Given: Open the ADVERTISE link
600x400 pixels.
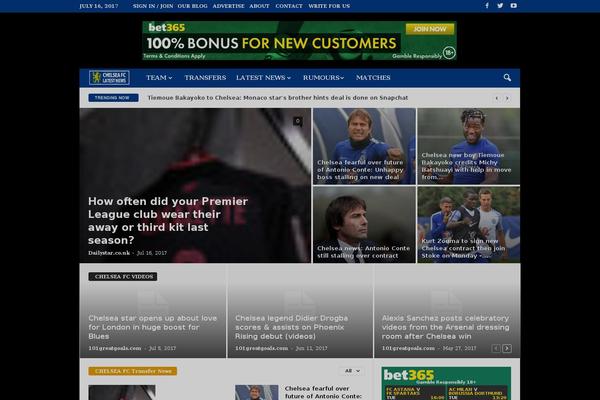Looking at the screenshot, I should [x=228, y=6].
